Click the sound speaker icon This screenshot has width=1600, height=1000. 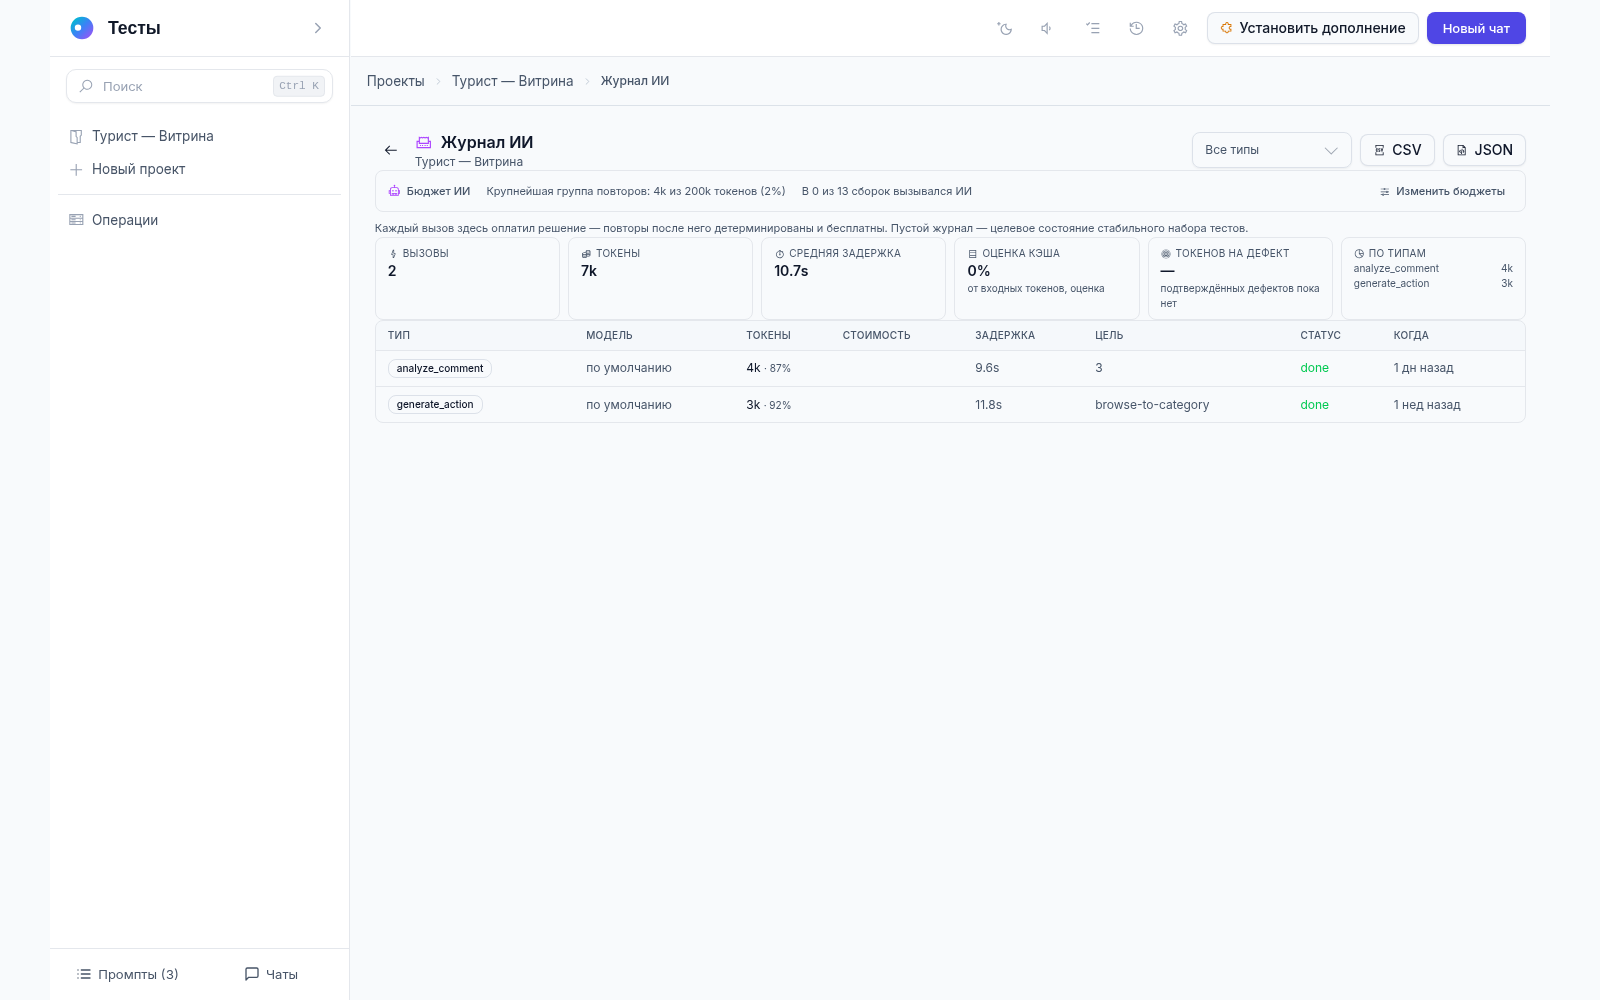click(1047, 28)
